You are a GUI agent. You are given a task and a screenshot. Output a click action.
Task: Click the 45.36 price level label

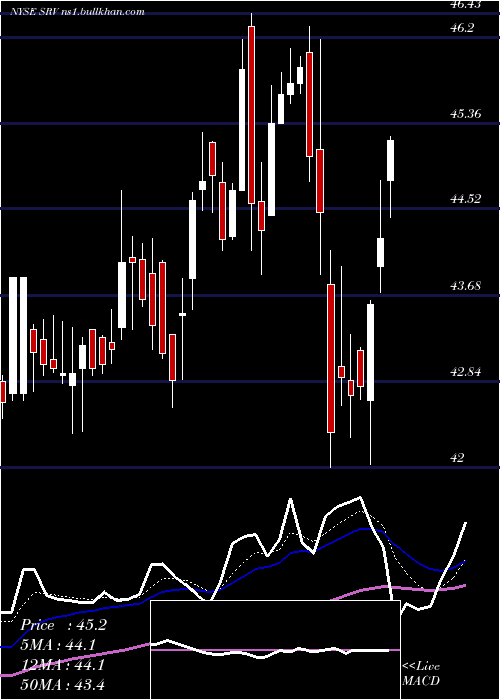point(466,114)
